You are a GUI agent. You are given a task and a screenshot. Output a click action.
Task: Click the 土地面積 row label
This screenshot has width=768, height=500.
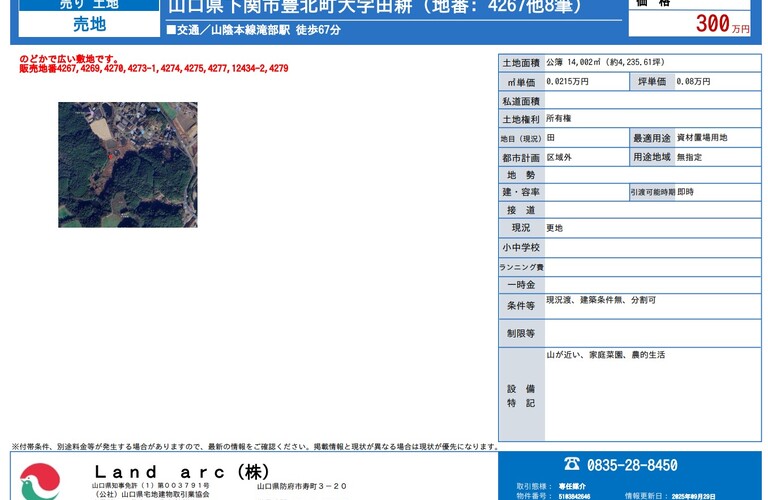(x=521, y=63)
